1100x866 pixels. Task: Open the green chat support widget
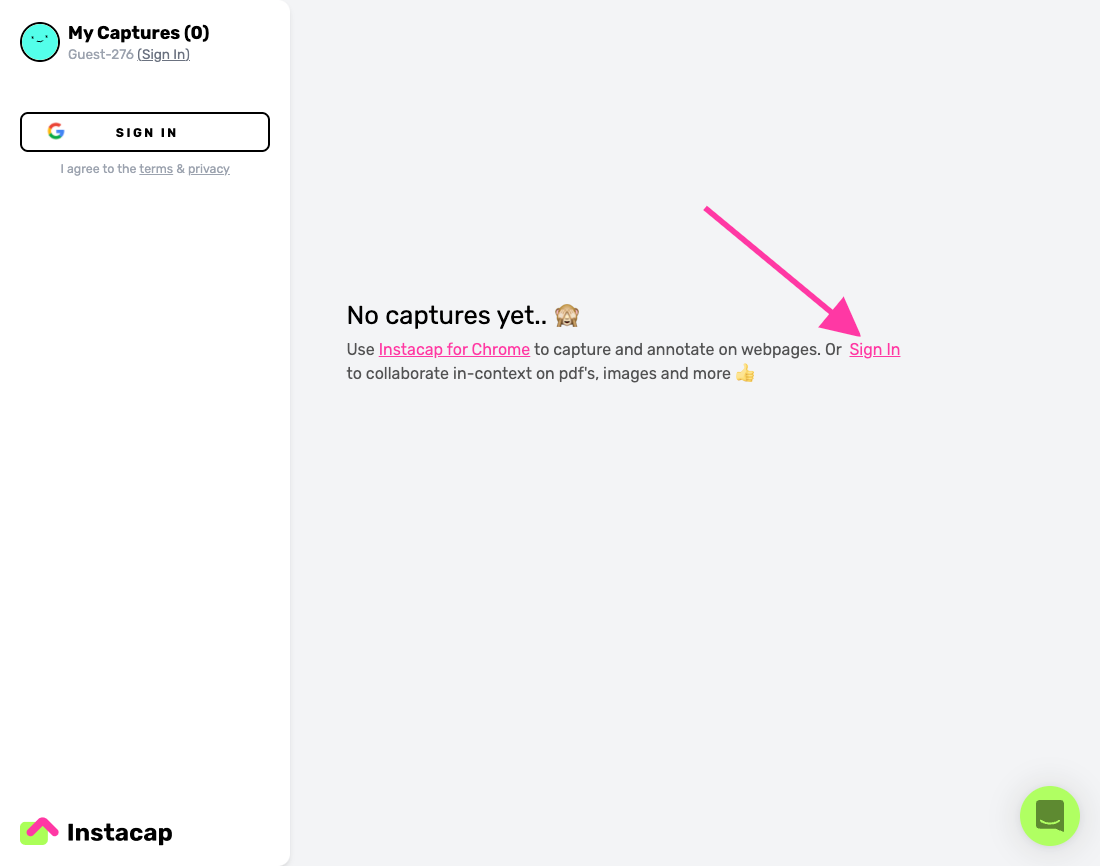(x=1049, y=815)
